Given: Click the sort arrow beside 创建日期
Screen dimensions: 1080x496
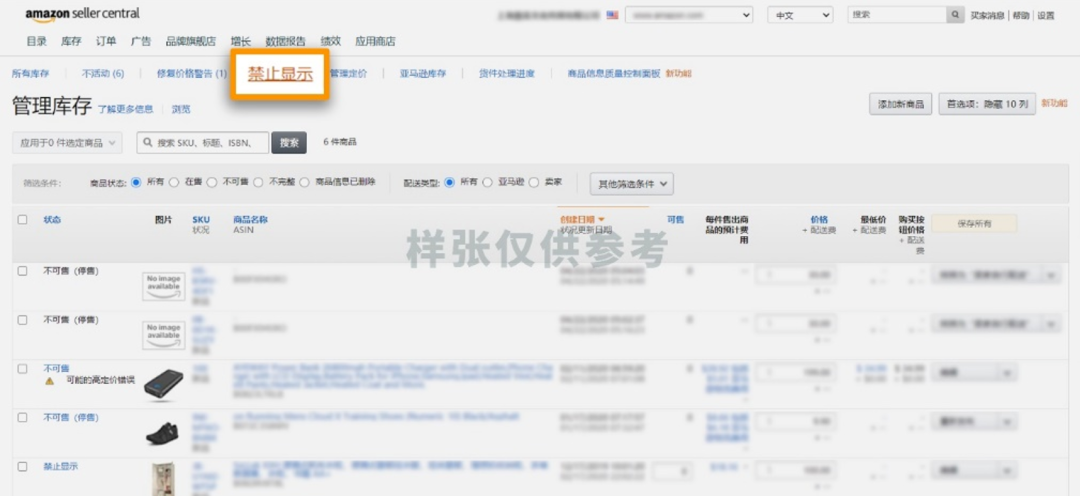Looking at the screenshot, I should [601, 219].
